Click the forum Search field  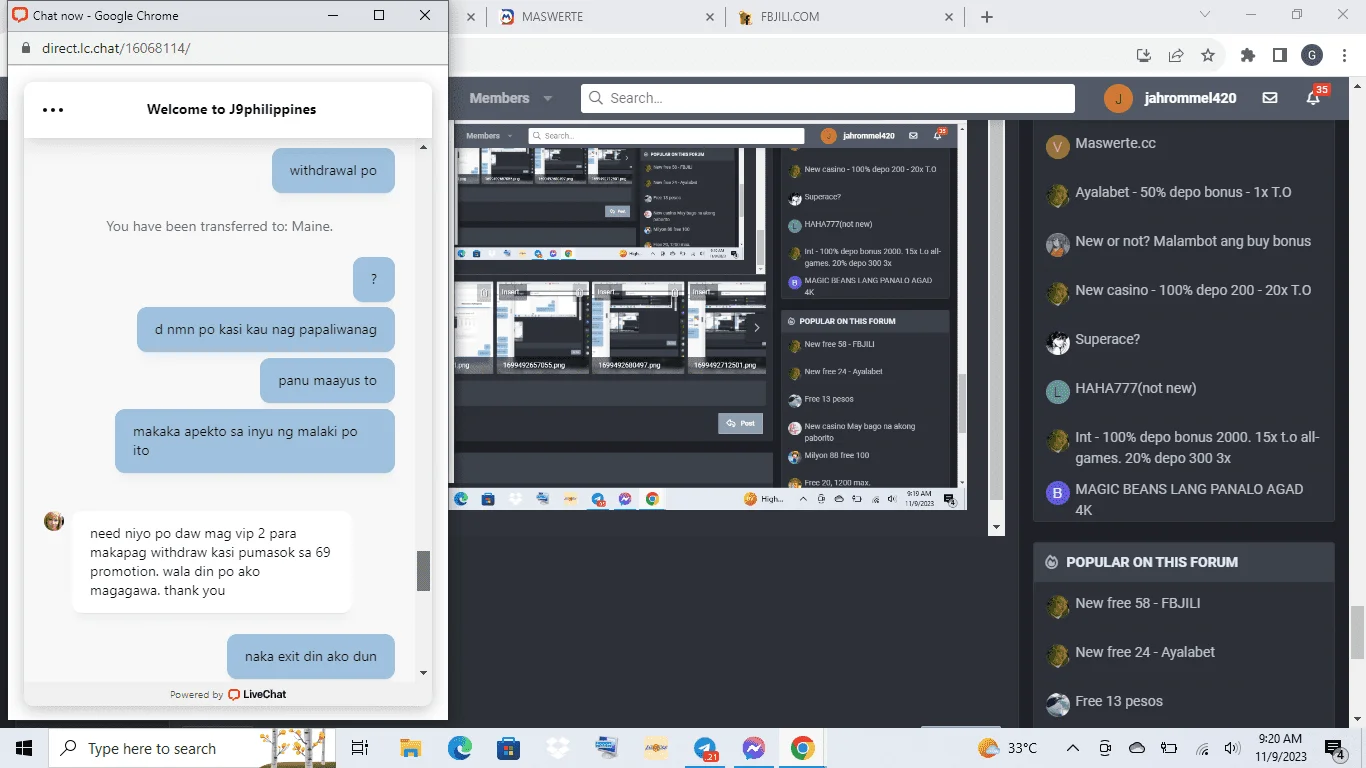[x=828, y=98]
